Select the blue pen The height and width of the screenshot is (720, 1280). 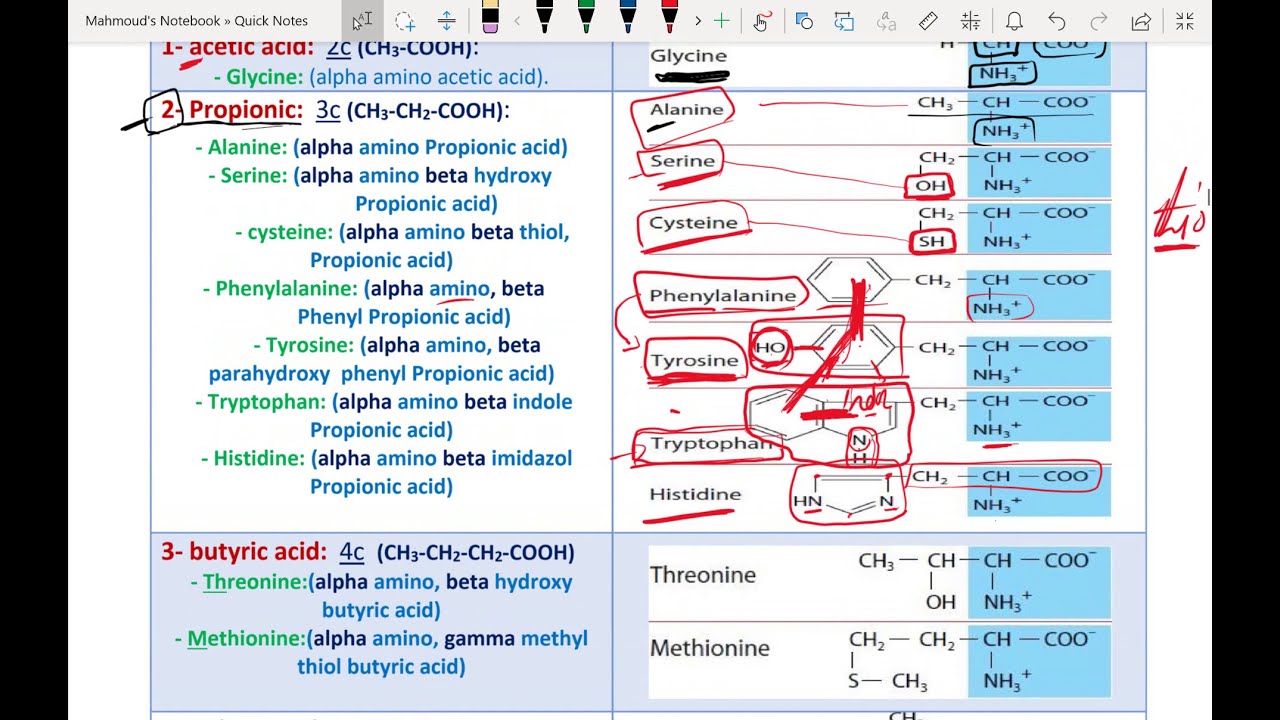628,17
